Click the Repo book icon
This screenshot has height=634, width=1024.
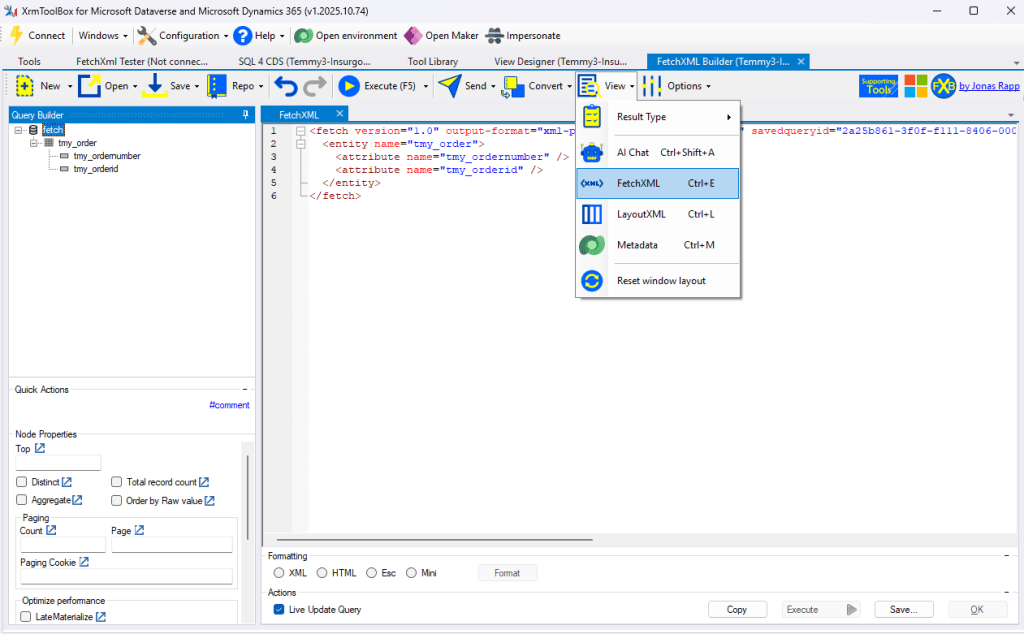tap(216, 86)
